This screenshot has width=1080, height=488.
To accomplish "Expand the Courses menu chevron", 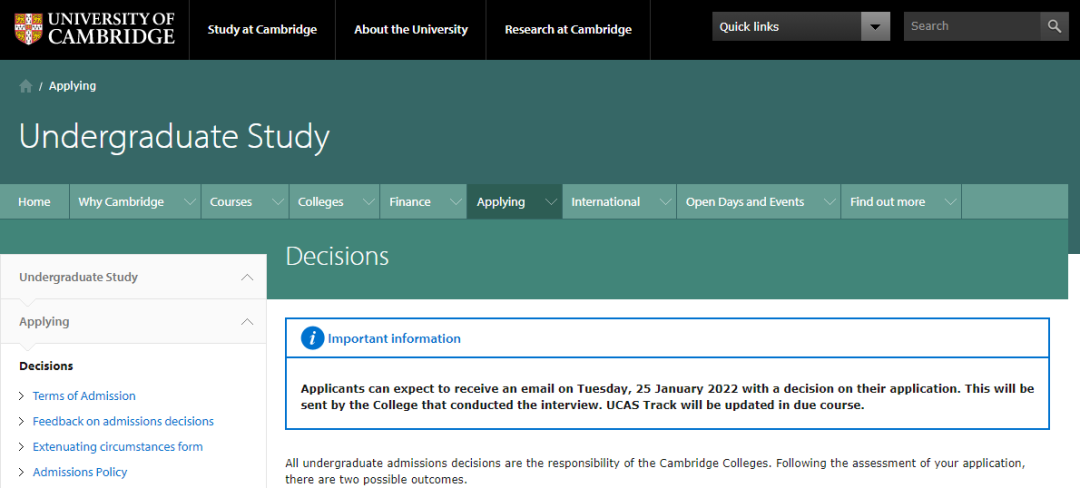I will pyautogui.click(x=277, y=202).
